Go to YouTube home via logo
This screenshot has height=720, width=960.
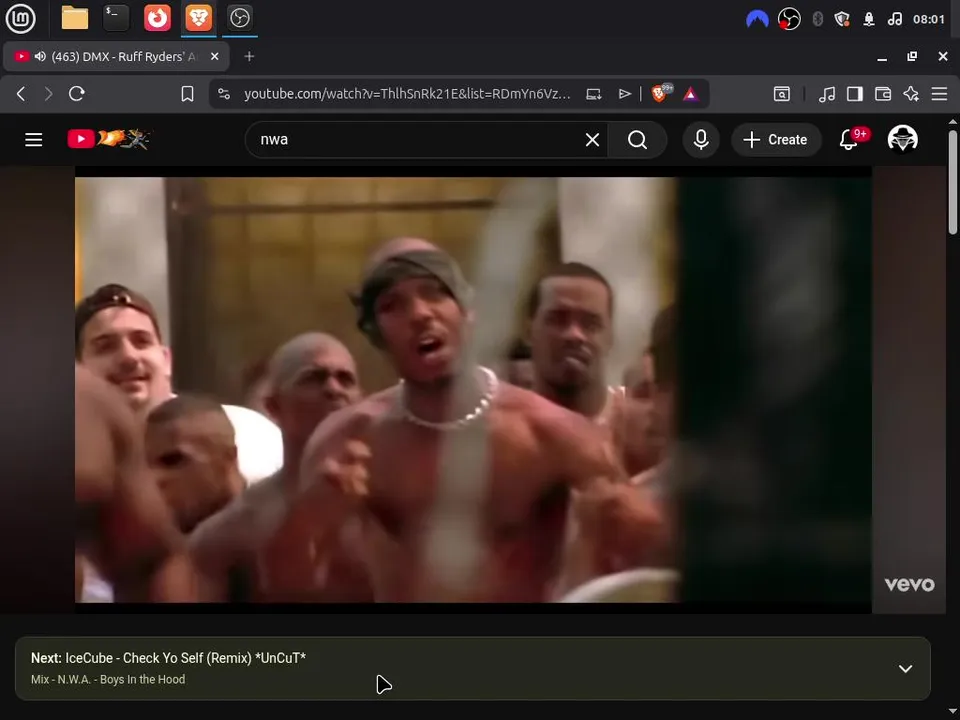108,139
